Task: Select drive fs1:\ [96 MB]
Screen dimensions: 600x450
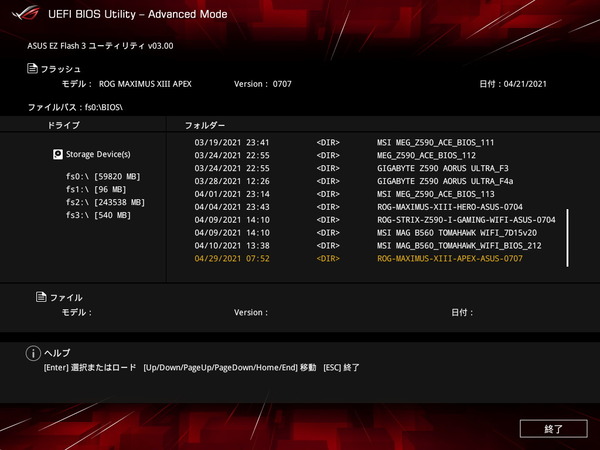Action: tap(96, 189)
